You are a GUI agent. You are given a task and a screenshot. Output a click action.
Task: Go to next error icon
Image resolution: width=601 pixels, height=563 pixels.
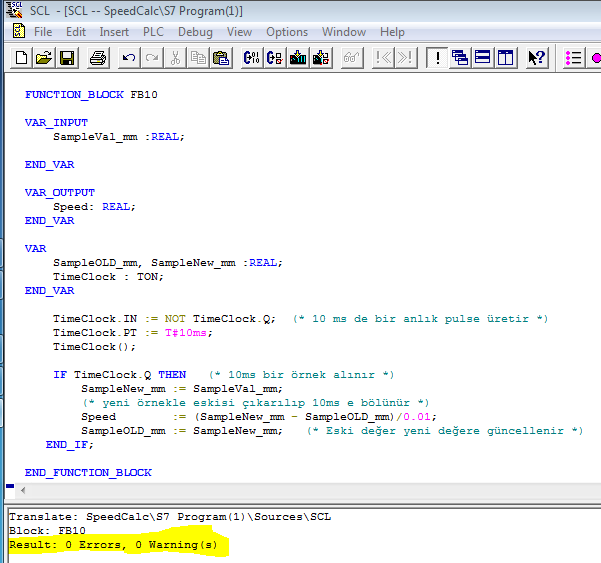coord(406,58)
